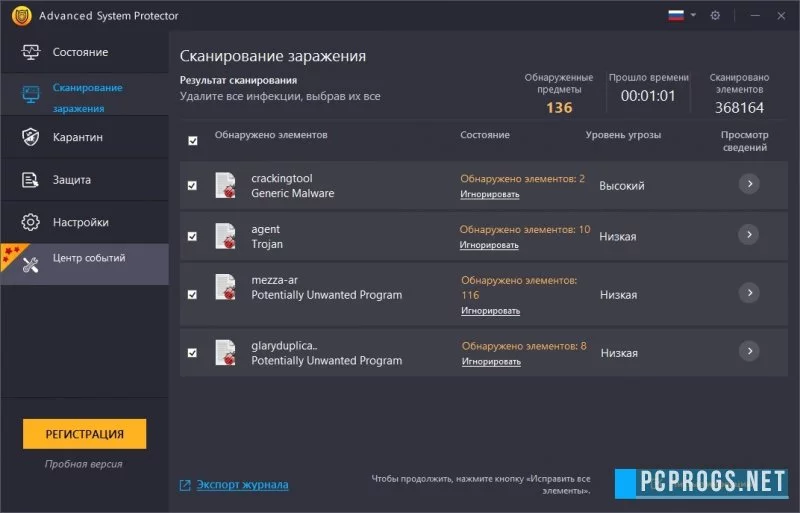Open language dropdown arrow next to flag
Screen dimensions: 800x513
click(693, 15)
